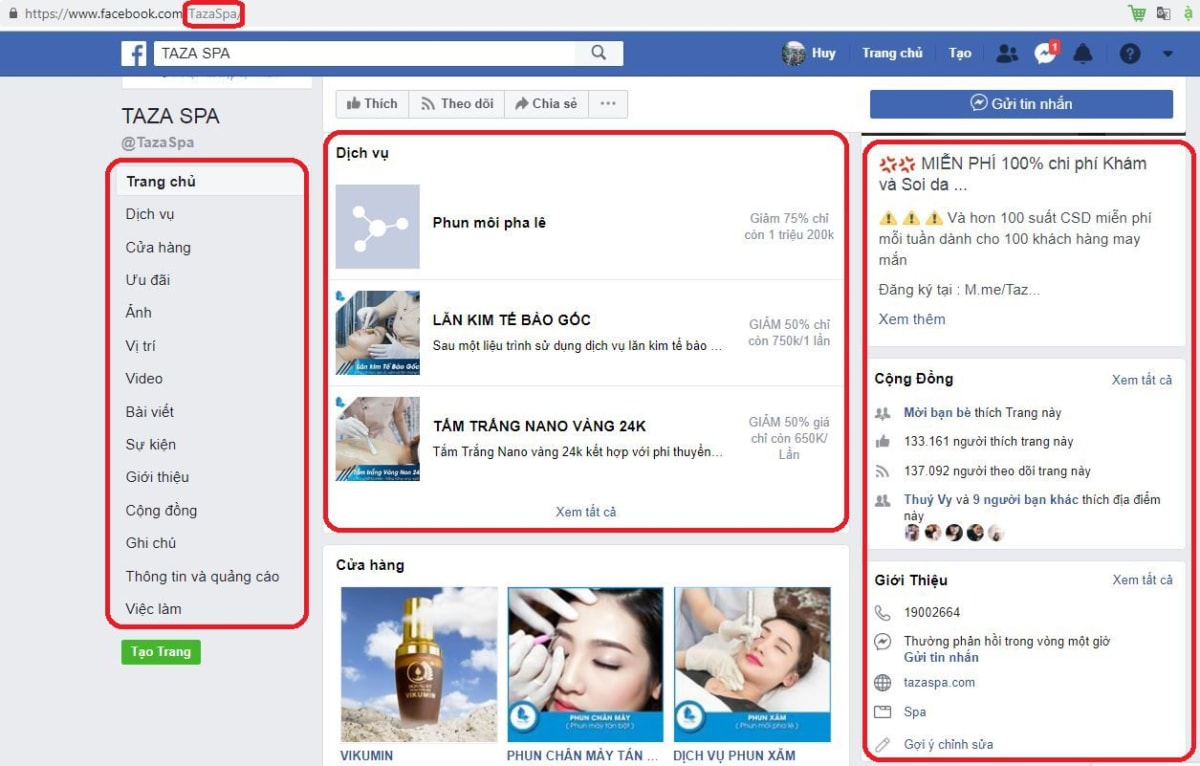The height and width of the screenshot is (766, 1200).
Task: Open tazaspa.com website link
Action: 939,683
